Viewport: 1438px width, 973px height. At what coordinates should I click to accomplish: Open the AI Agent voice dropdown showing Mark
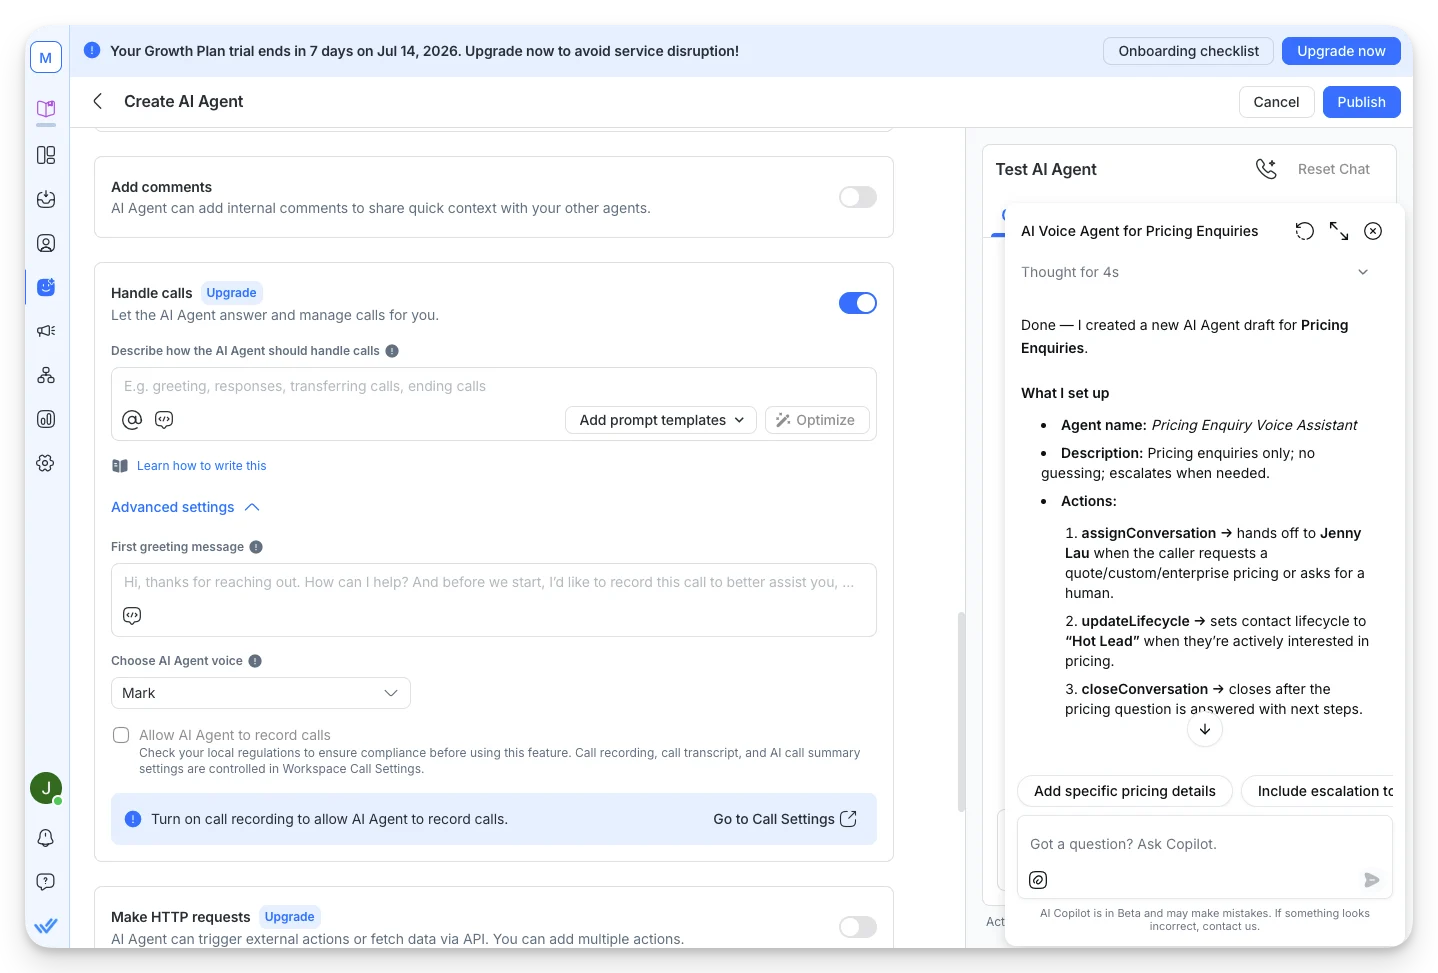(x=261, y=693)
